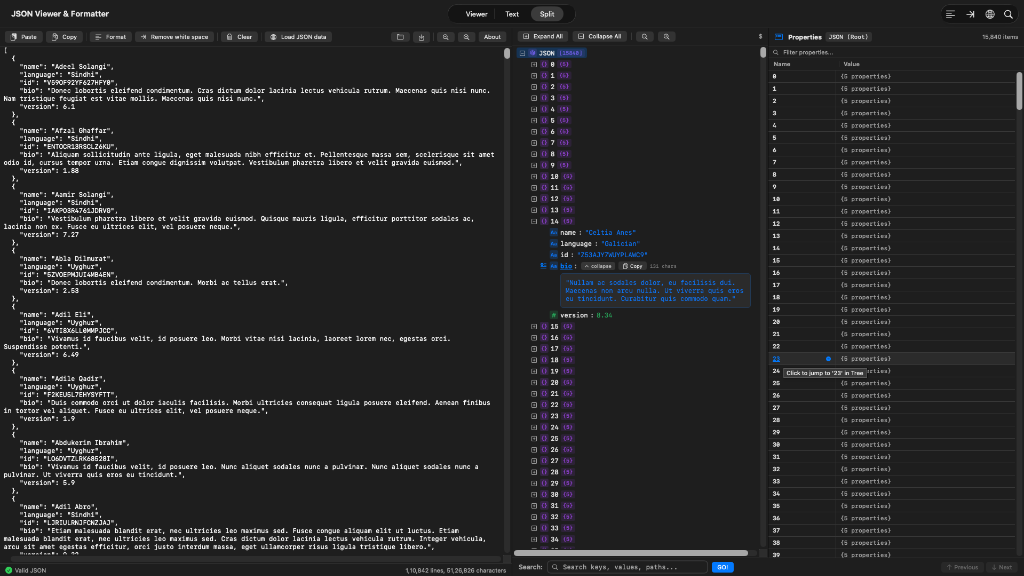This screenshot has height=576, width=1024.
Task: Click the blue dot on property row 23
Action: 828,359
